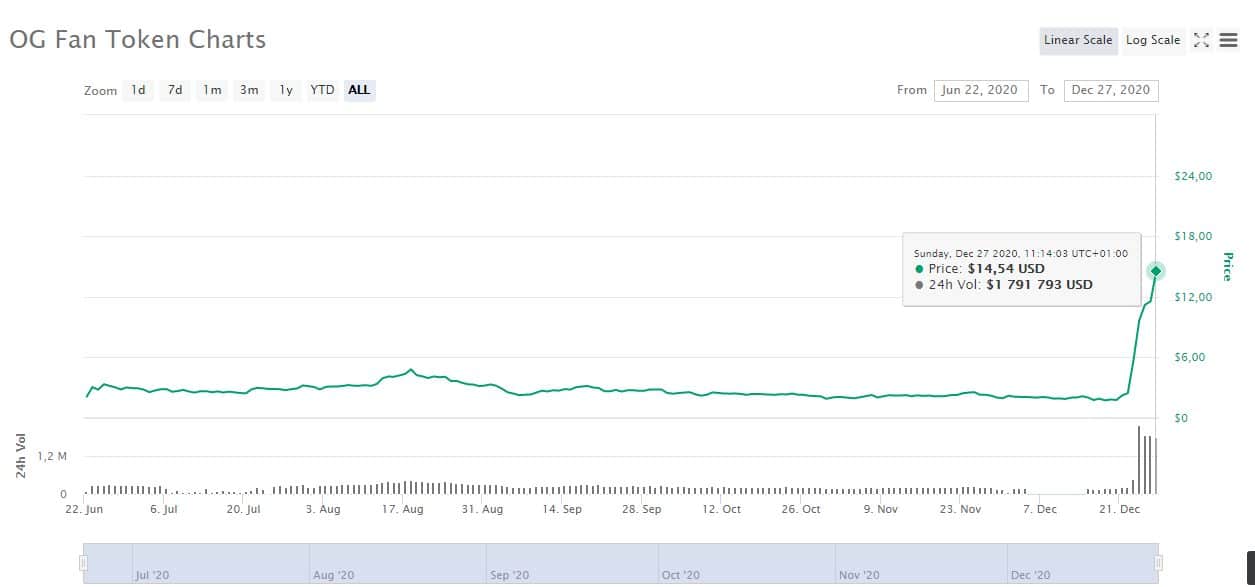Screen dimensions: 1255x587
Task: Click the 24h Vol axis title
Action: 21,455
